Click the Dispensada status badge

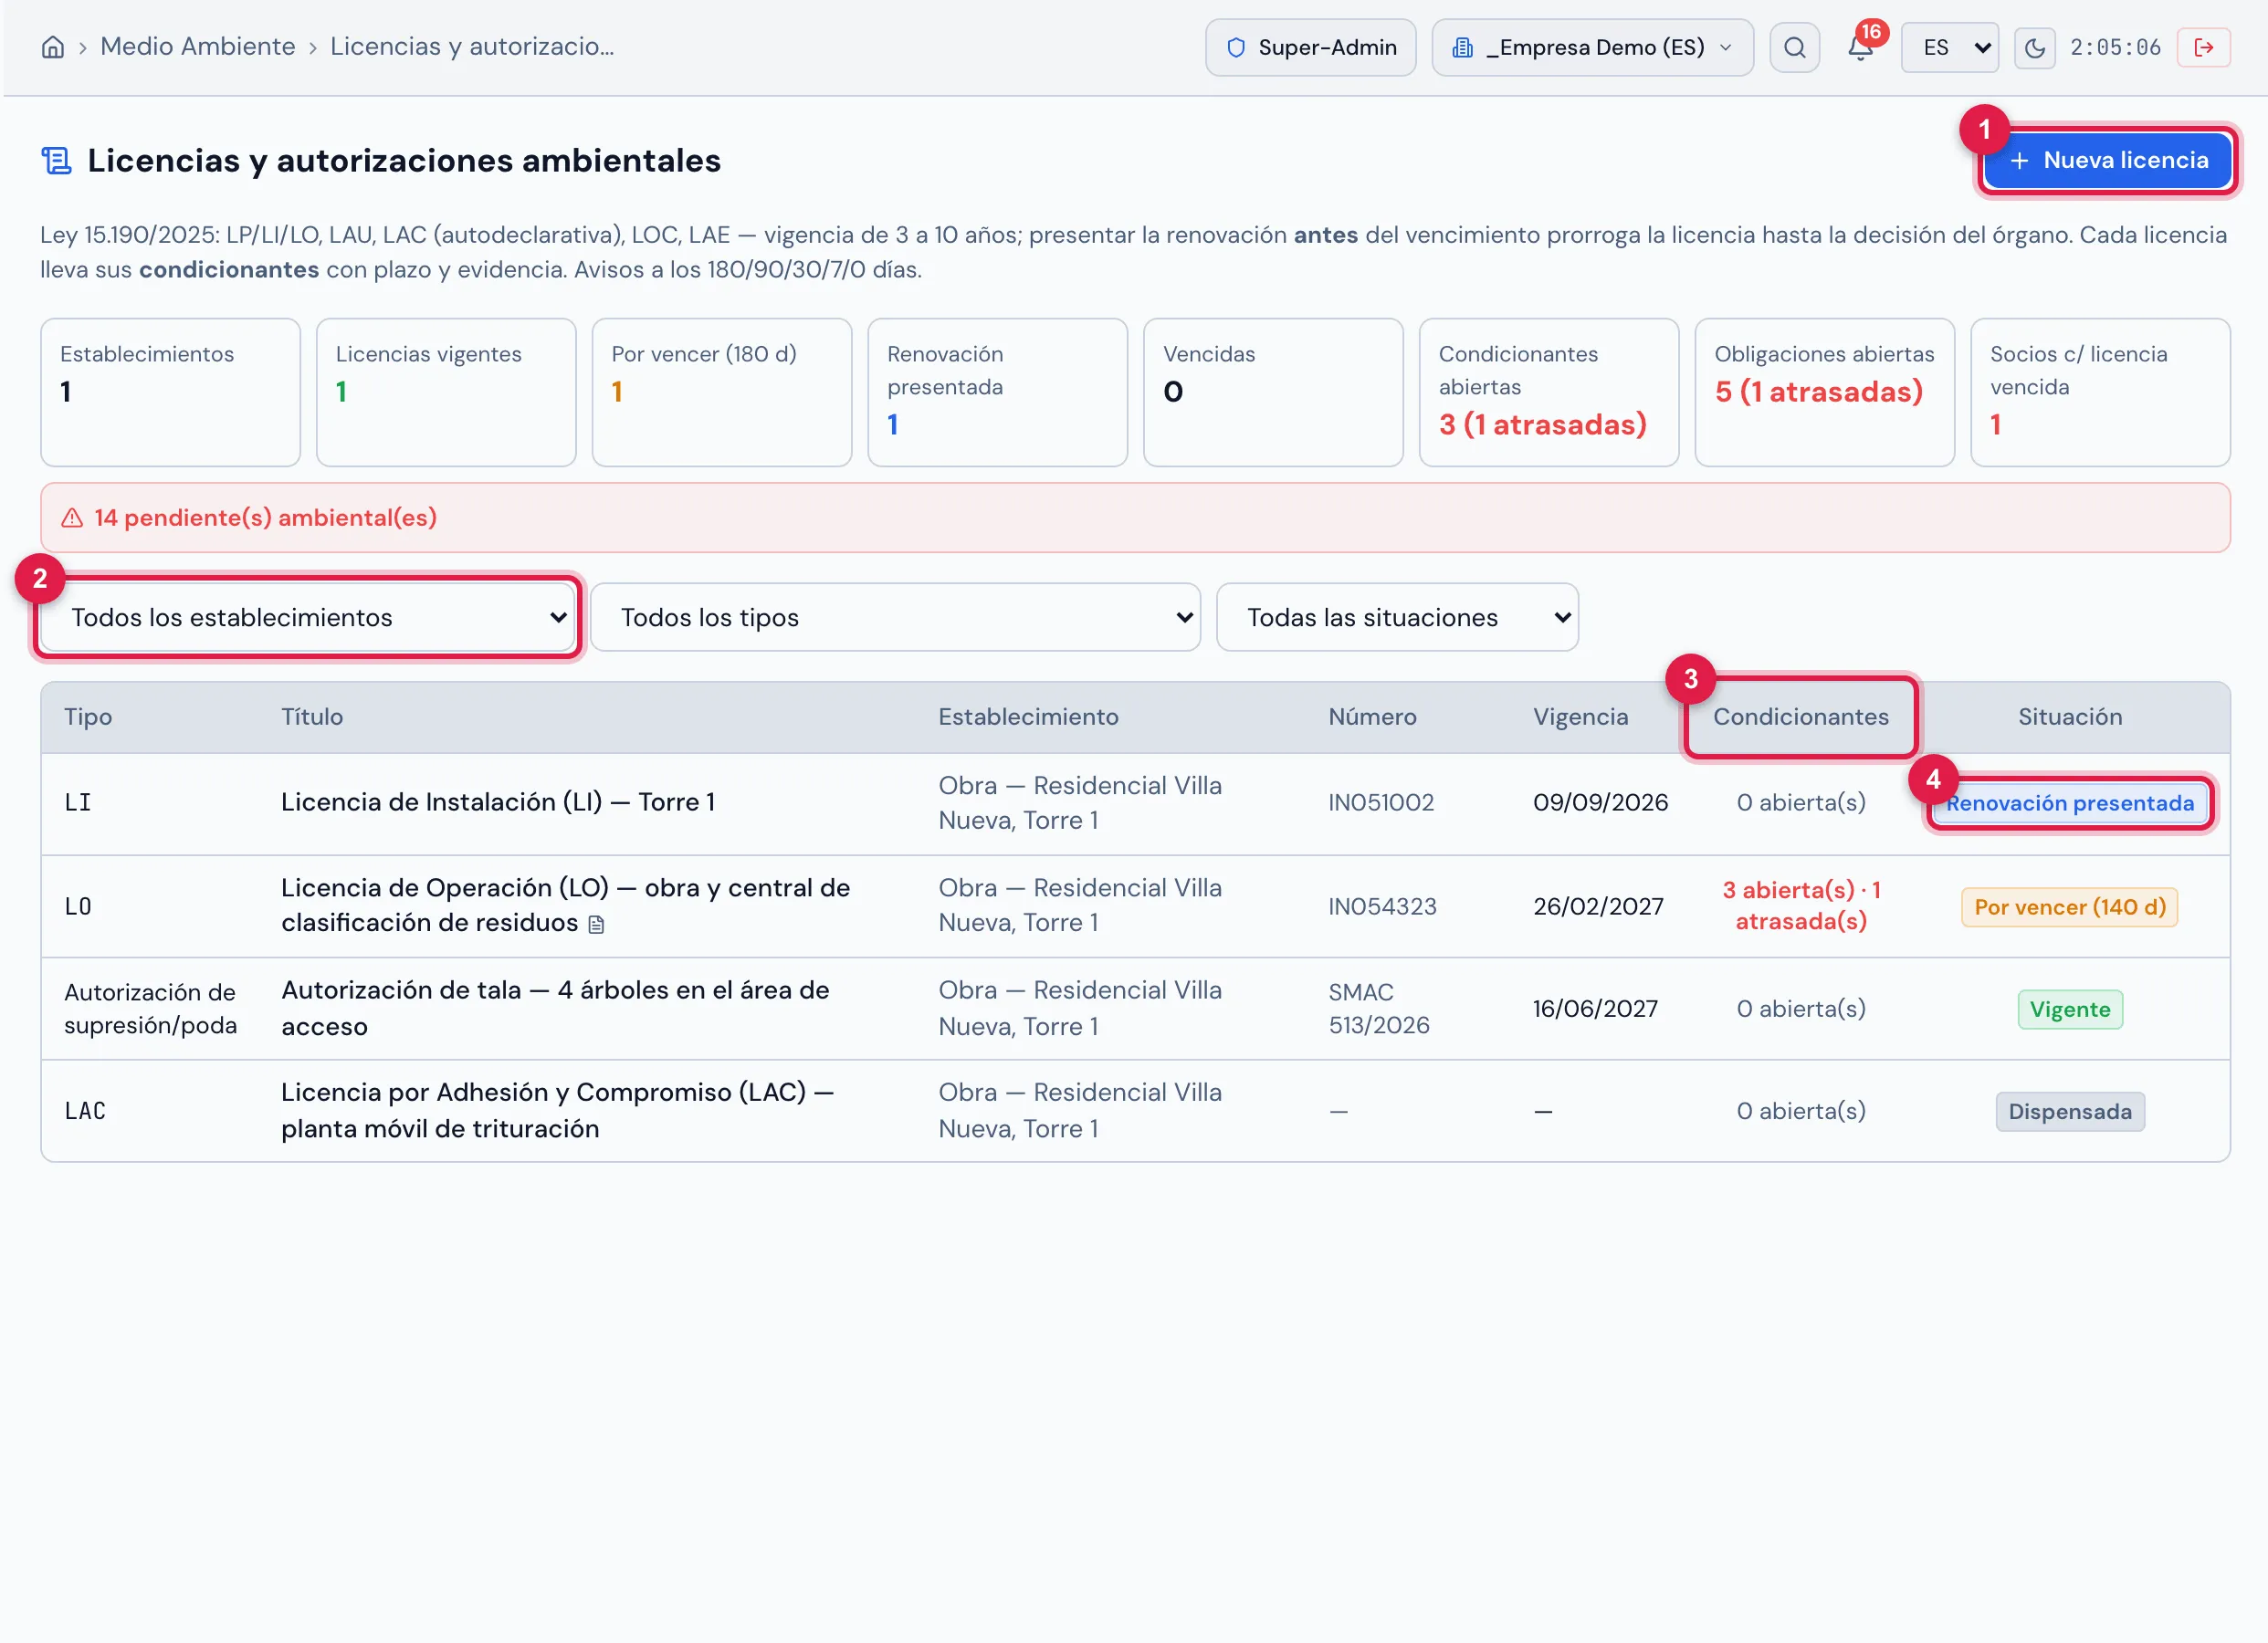2070,1112
